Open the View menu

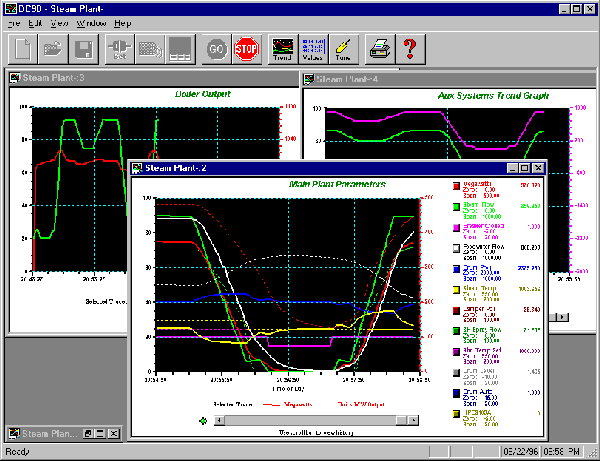(x=59, y=21)
